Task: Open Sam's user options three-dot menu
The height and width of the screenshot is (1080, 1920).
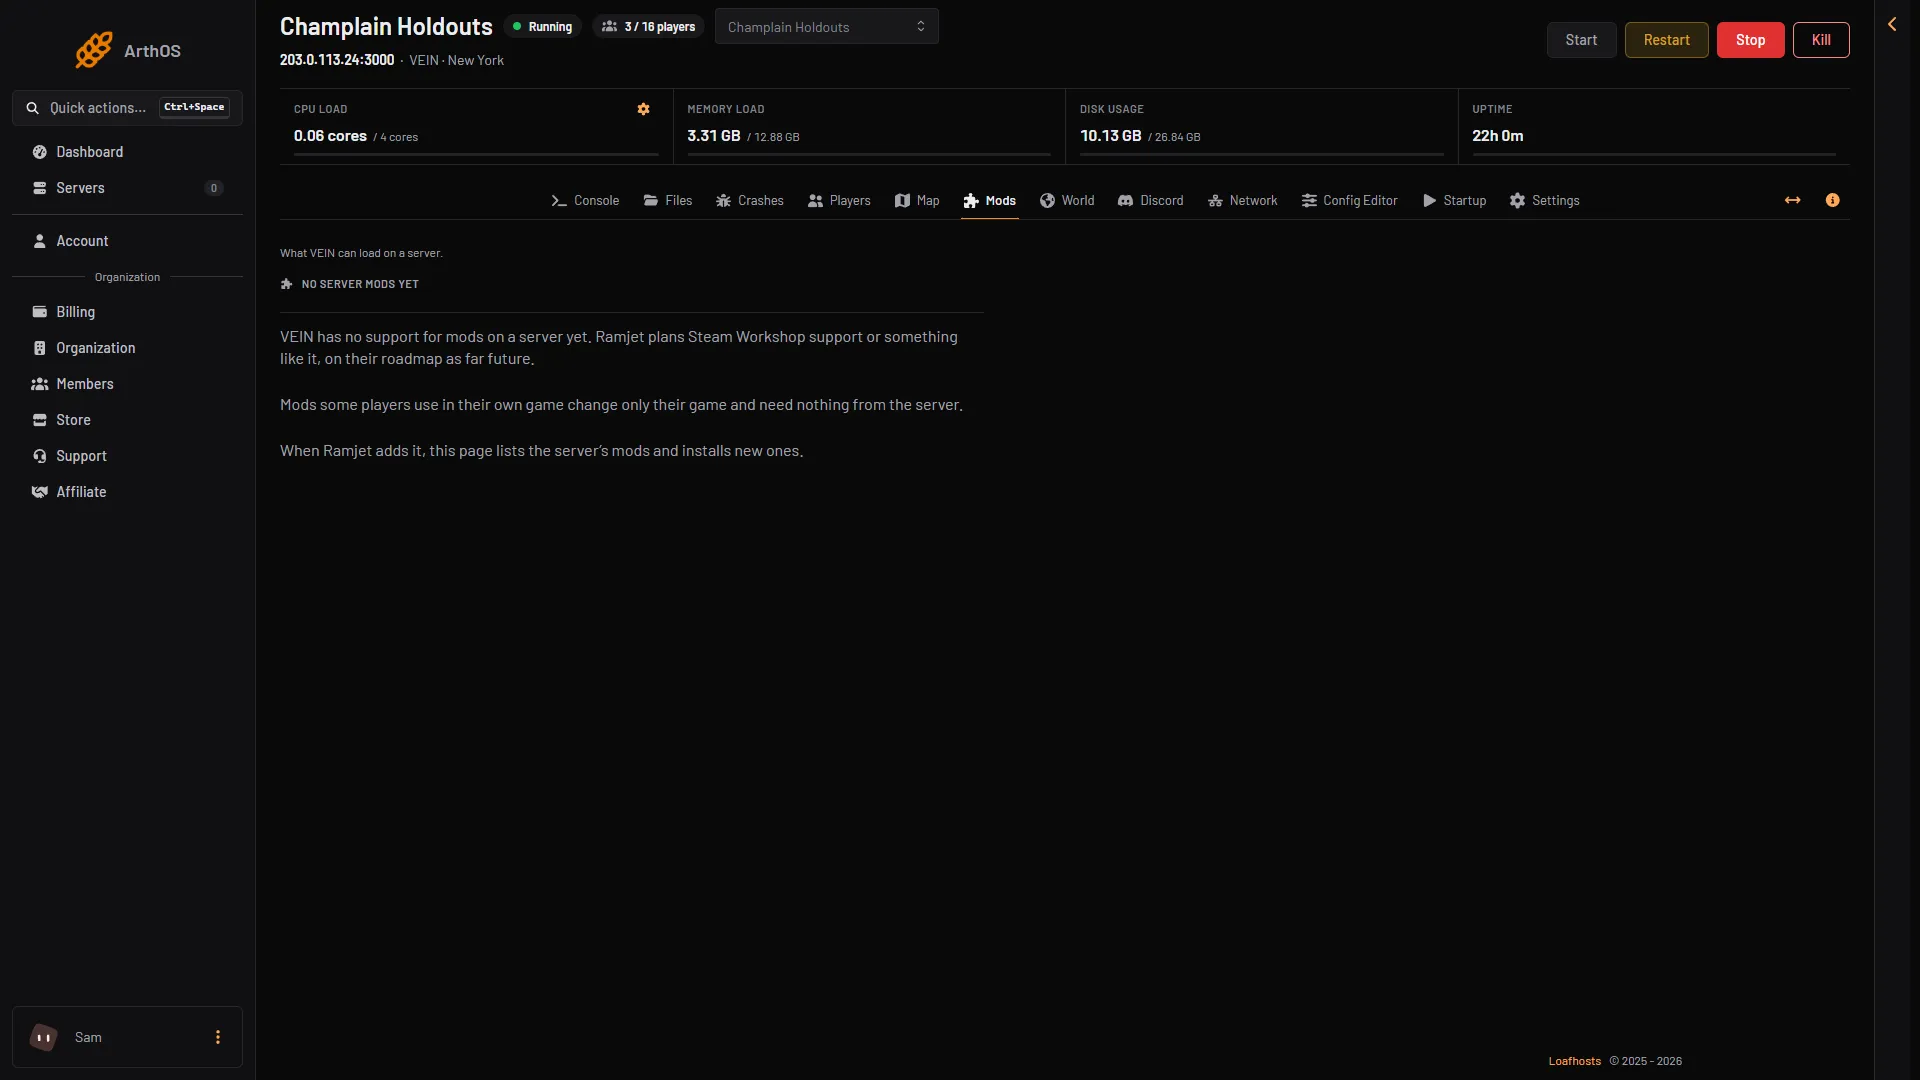Action: [218, 1037]
